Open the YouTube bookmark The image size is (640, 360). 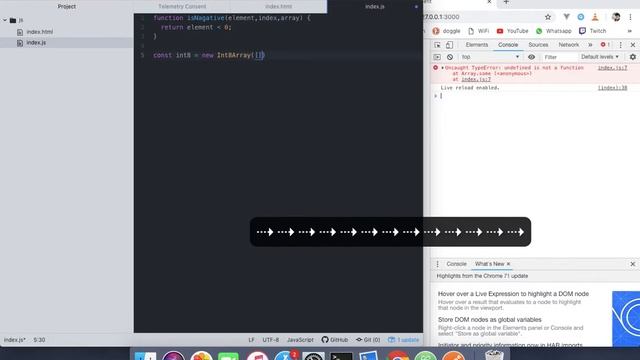(x=512, y=31)
